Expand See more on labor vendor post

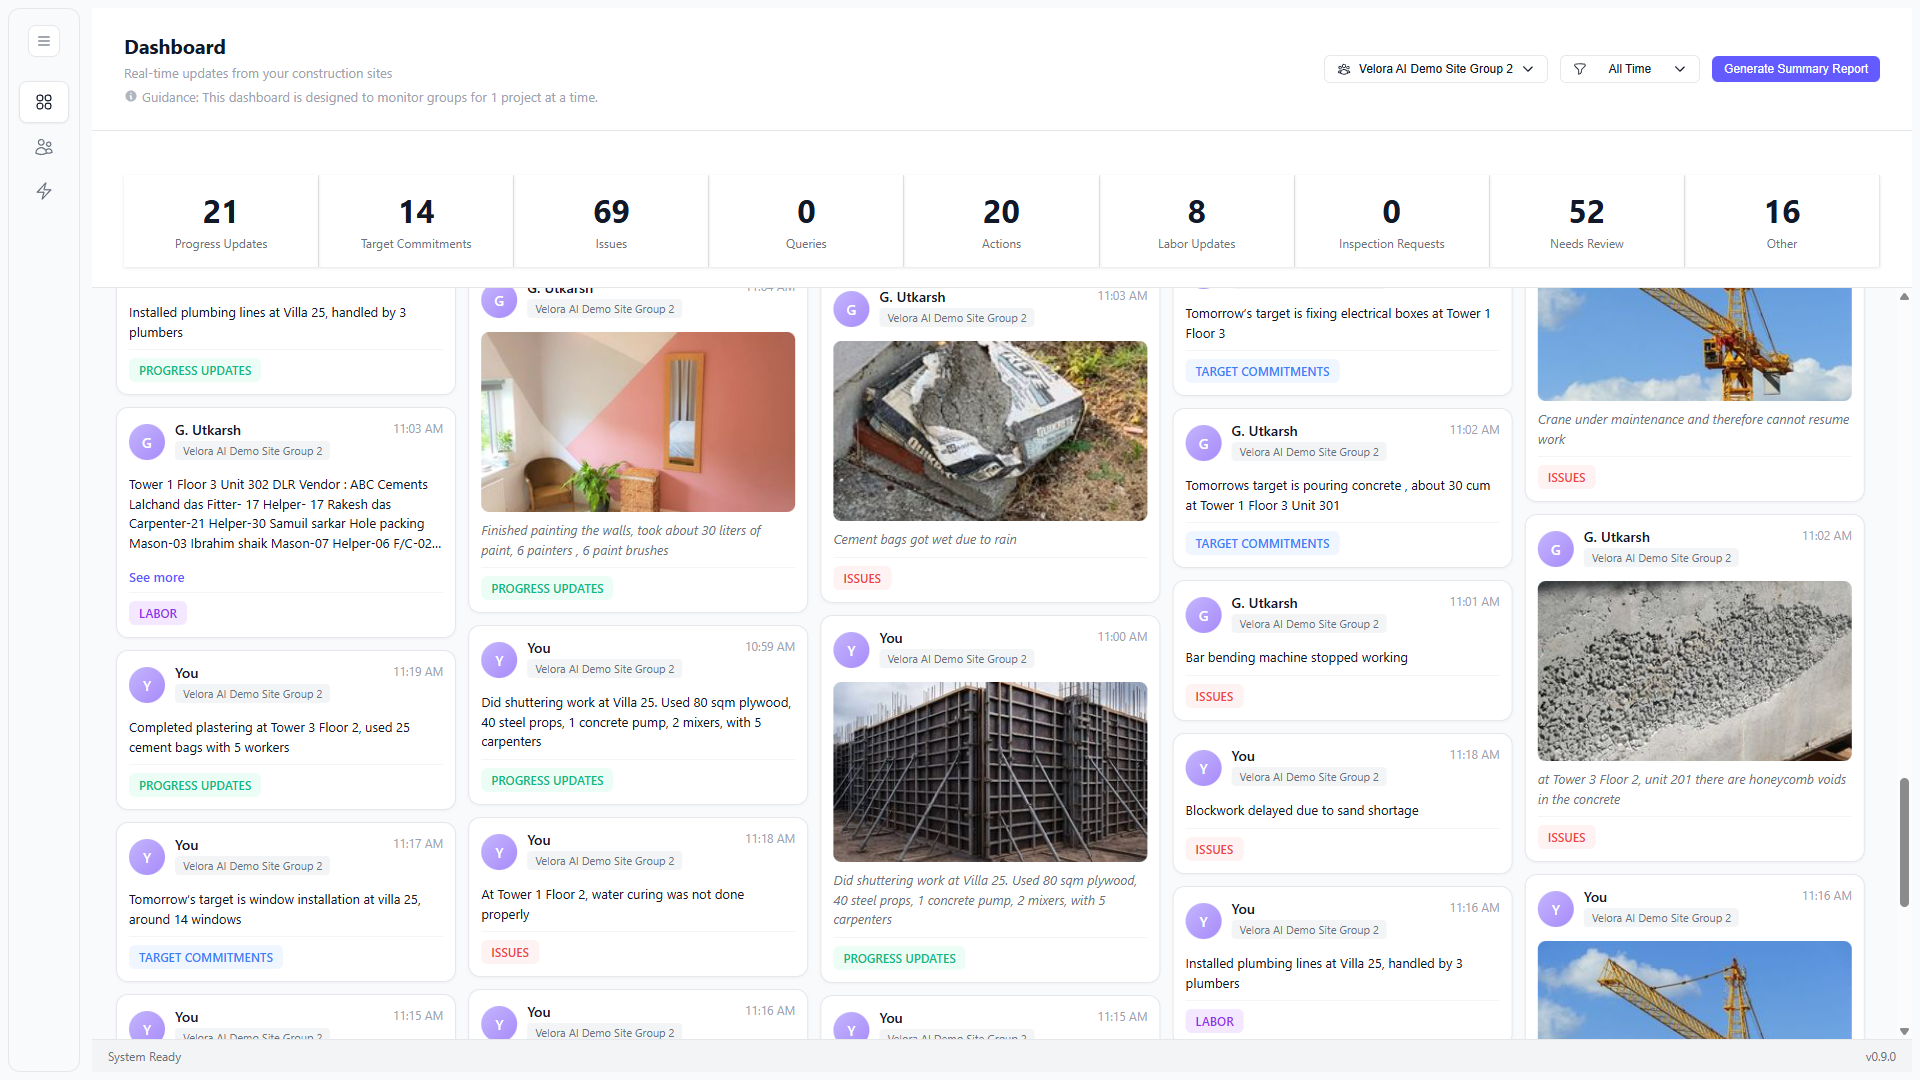click(x=156, y=577)
